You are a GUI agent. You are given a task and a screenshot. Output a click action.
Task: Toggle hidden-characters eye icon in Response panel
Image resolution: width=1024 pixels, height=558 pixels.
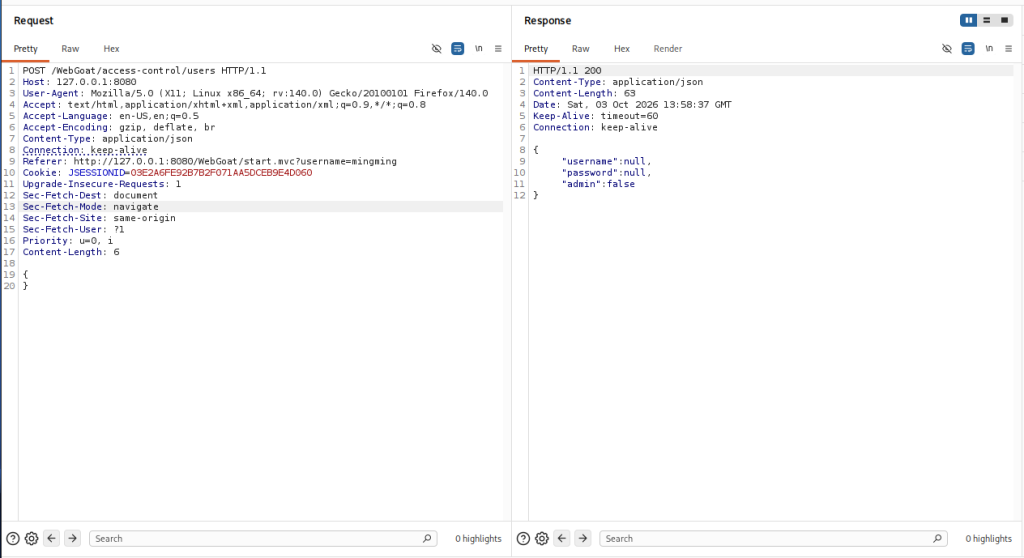[946, 48]
